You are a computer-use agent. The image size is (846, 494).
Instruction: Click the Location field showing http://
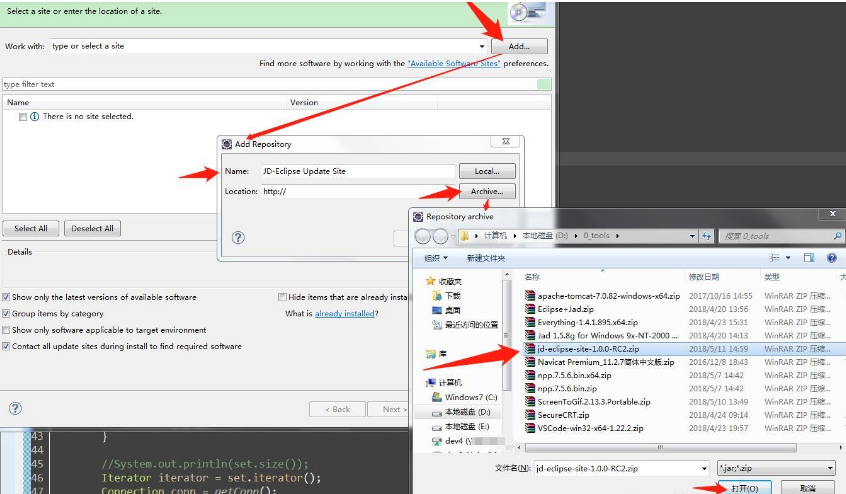[x=359, y=191]
